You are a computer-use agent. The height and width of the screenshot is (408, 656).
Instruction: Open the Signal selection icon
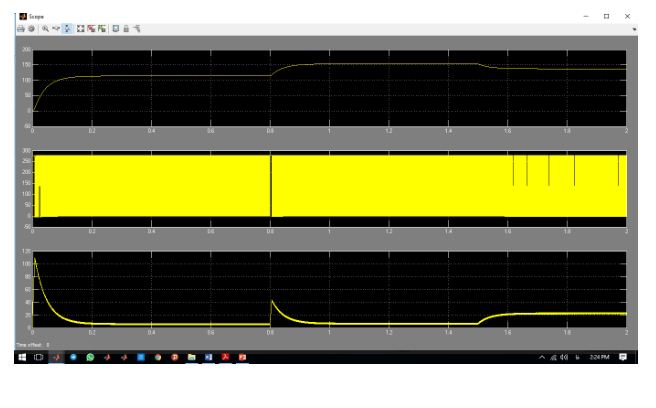(x=137, y=29)
